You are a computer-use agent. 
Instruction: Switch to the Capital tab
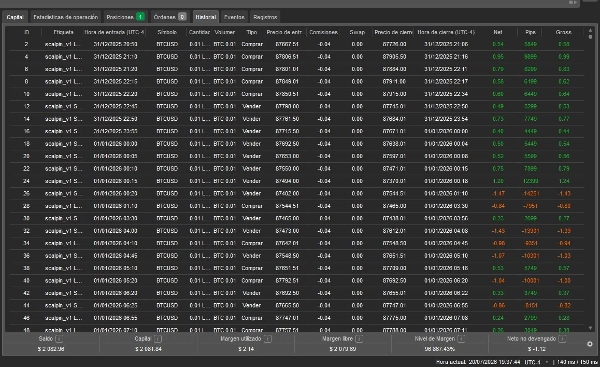click(15, 17)
